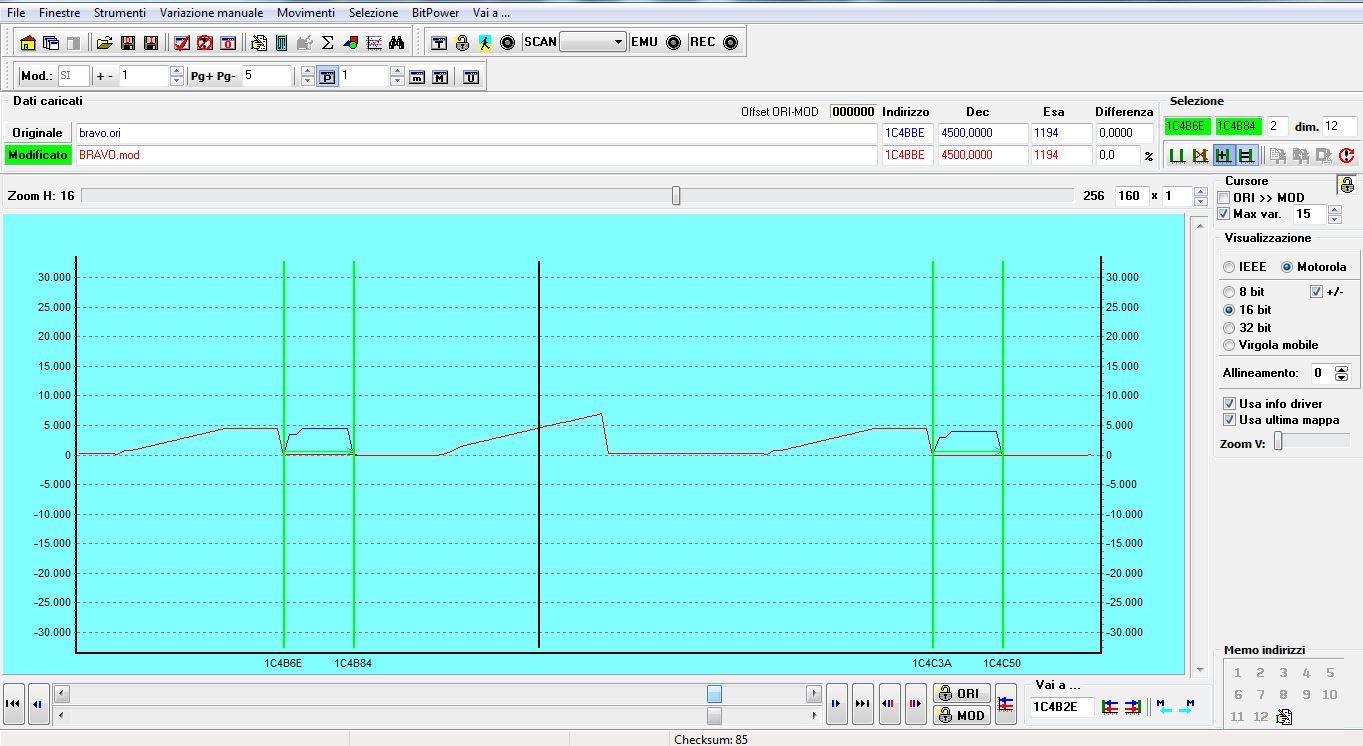Click the Originale button
This screenshot has width=1363, height=746.
(x=37, y=133)
